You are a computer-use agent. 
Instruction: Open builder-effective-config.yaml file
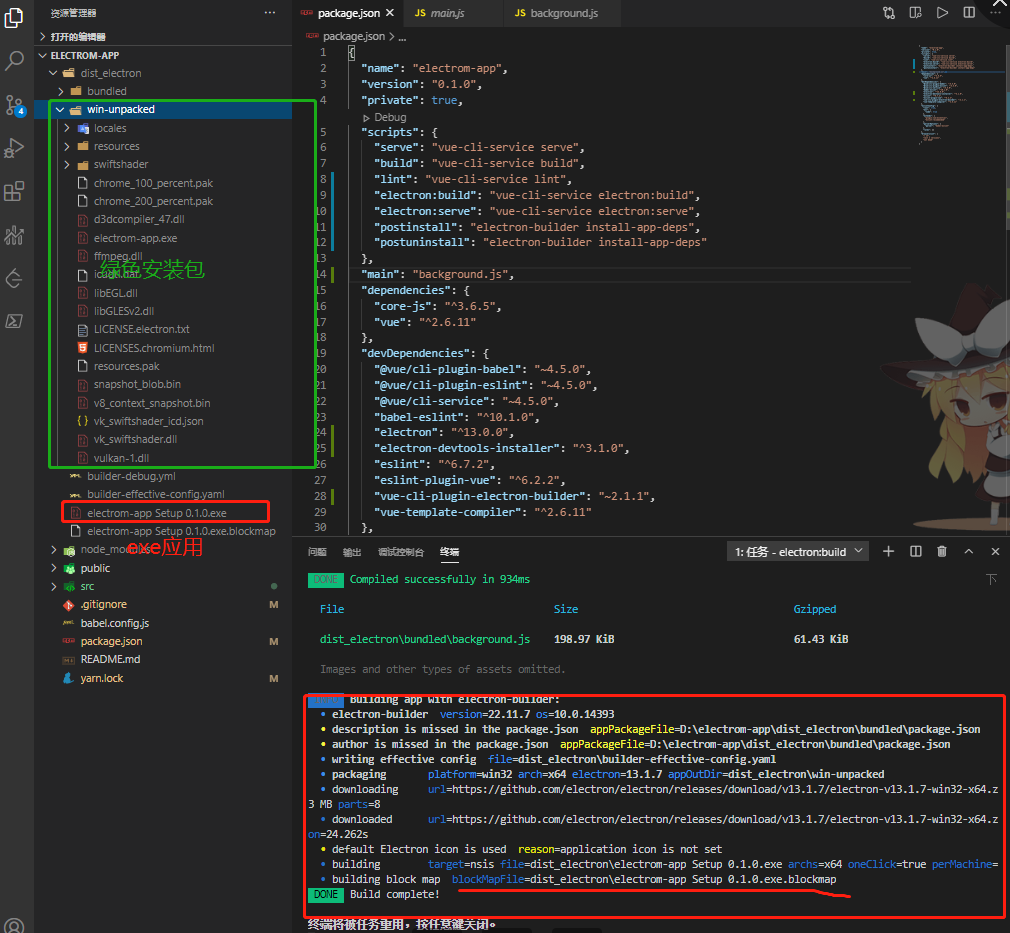pyautogui.click(x=164, y=494)
